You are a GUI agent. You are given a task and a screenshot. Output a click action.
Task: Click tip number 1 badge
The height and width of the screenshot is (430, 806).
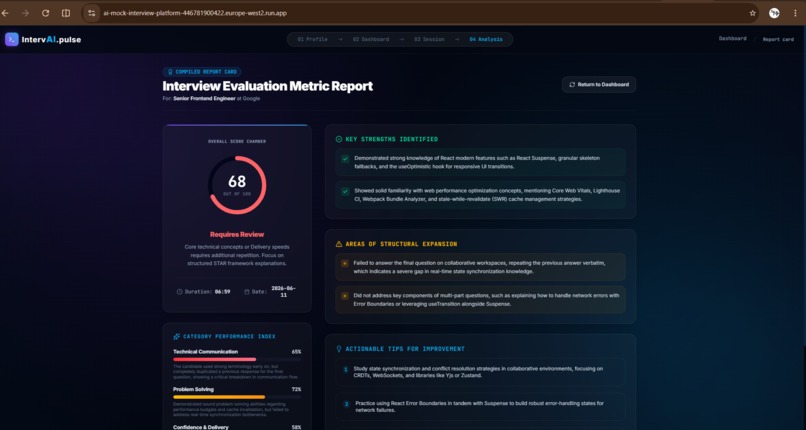tap(346, 369)
